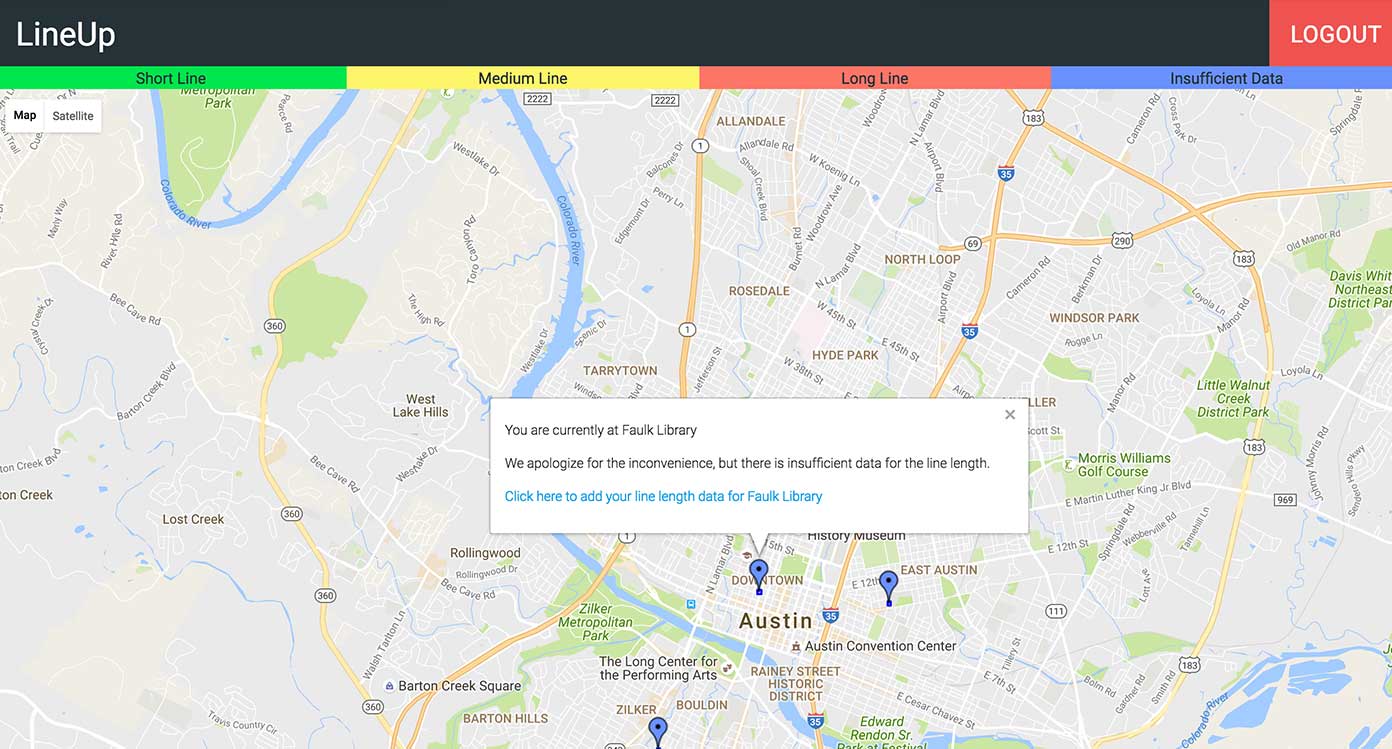Viewport: 1392px width, 749px height.
Task: Click the BOULDIN neighborhood label
Action: [702, 705]
